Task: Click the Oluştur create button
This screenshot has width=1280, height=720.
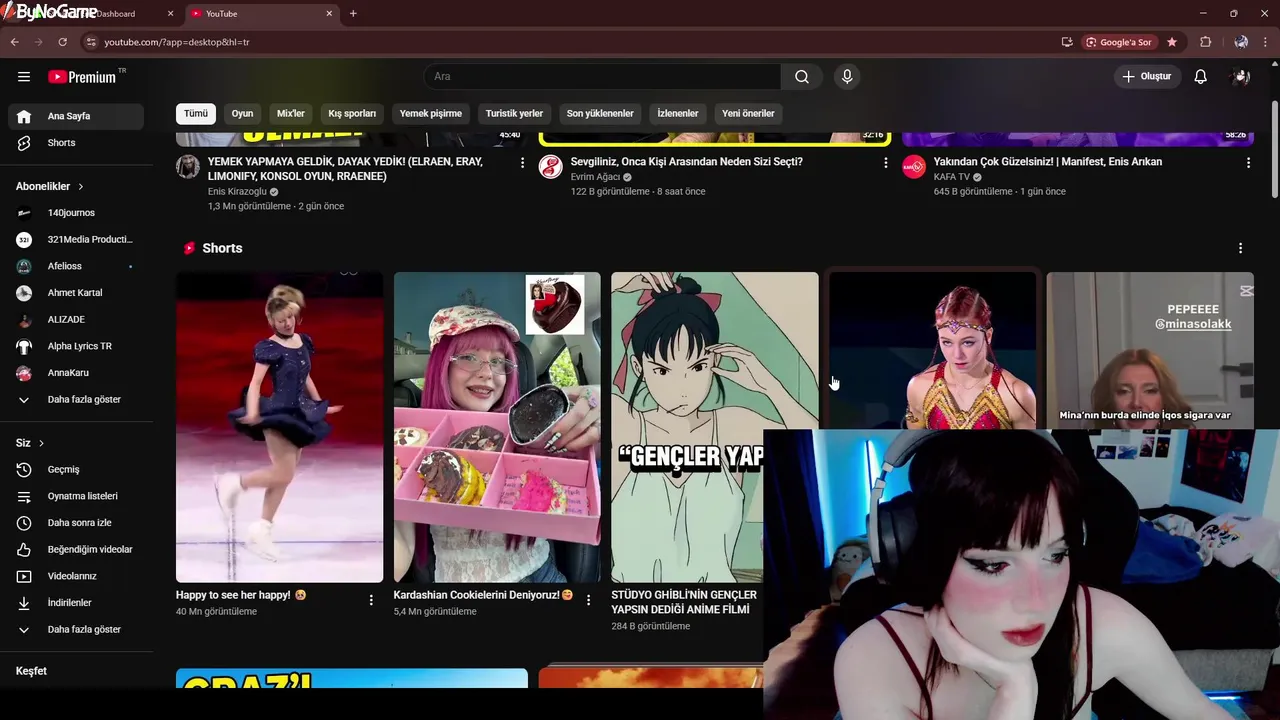Action: tap(1147, 77)
